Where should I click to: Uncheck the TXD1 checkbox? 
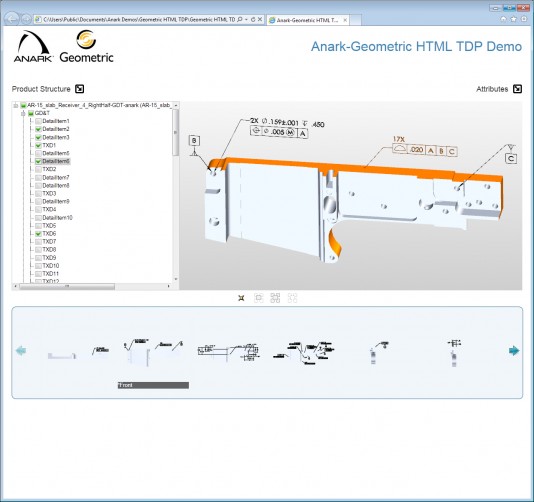(38, 145)
